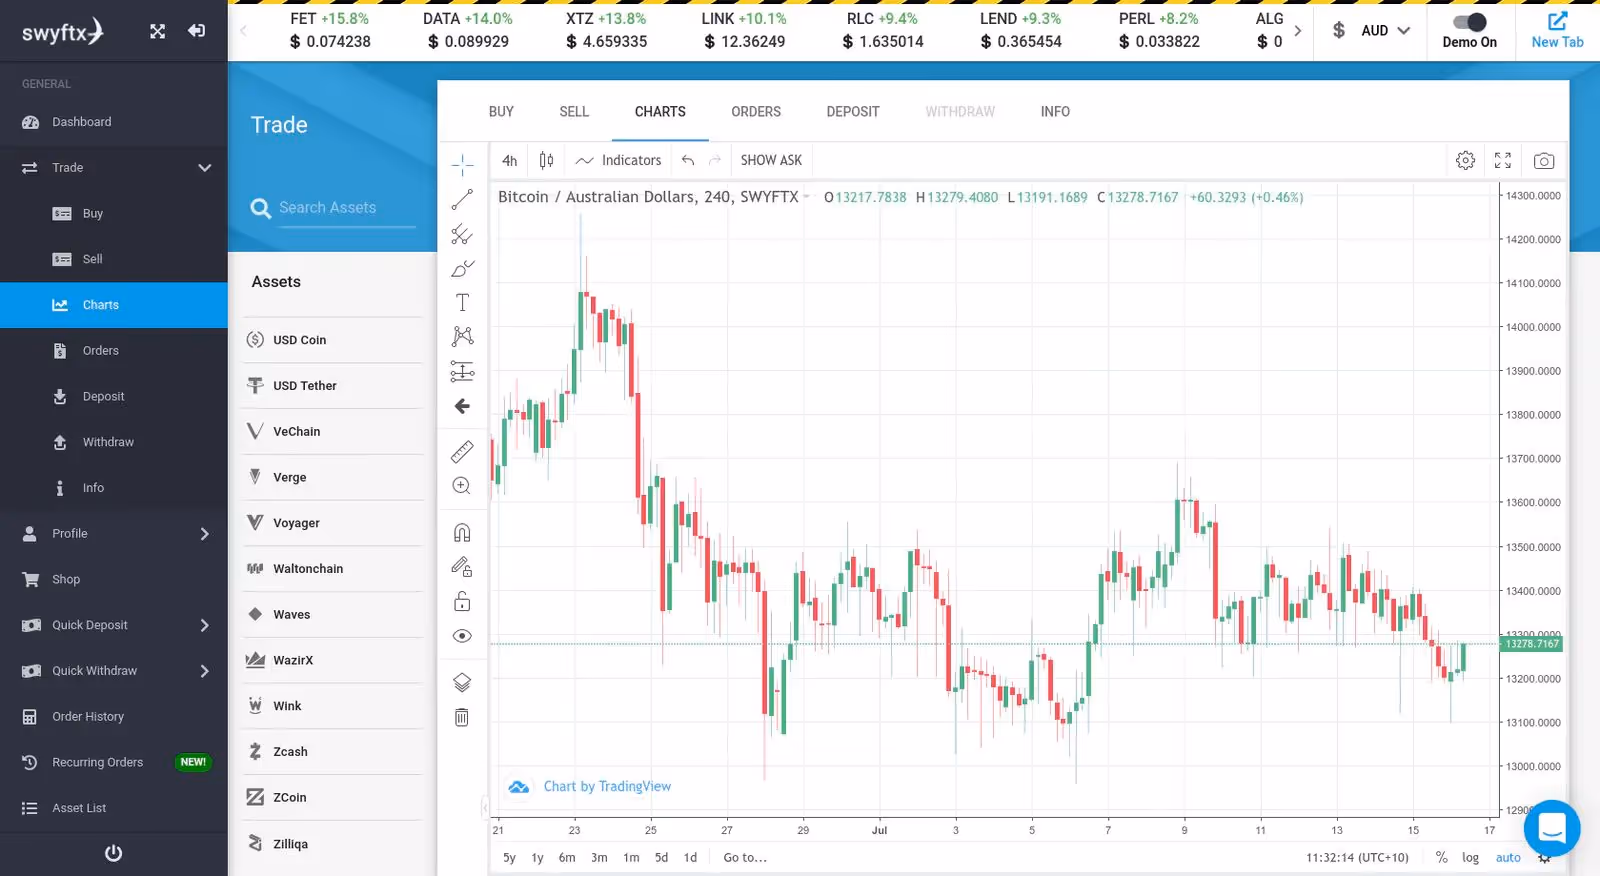
Task: Select the prediction and measurement tool
Action: pyautogui.click(x=462, y=372)
